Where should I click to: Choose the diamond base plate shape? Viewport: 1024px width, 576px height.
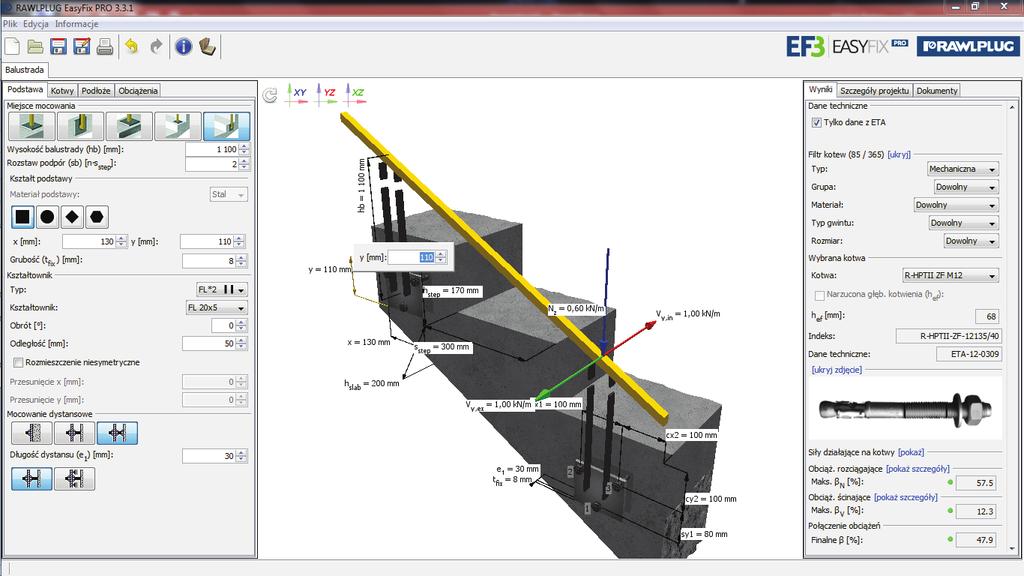[x=72, y=217]
